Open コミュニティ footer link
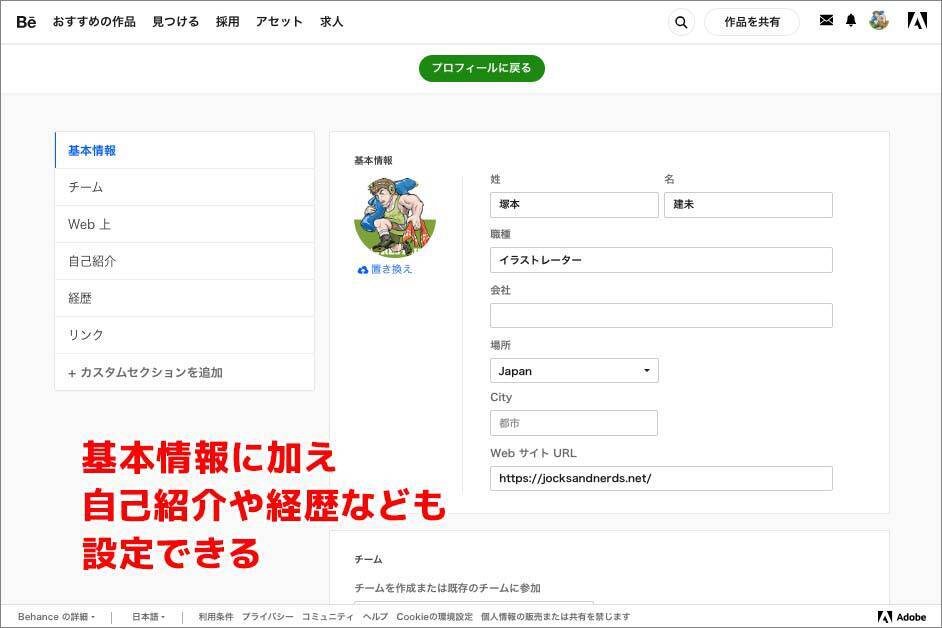942x628 pixels. pos(328,617)
